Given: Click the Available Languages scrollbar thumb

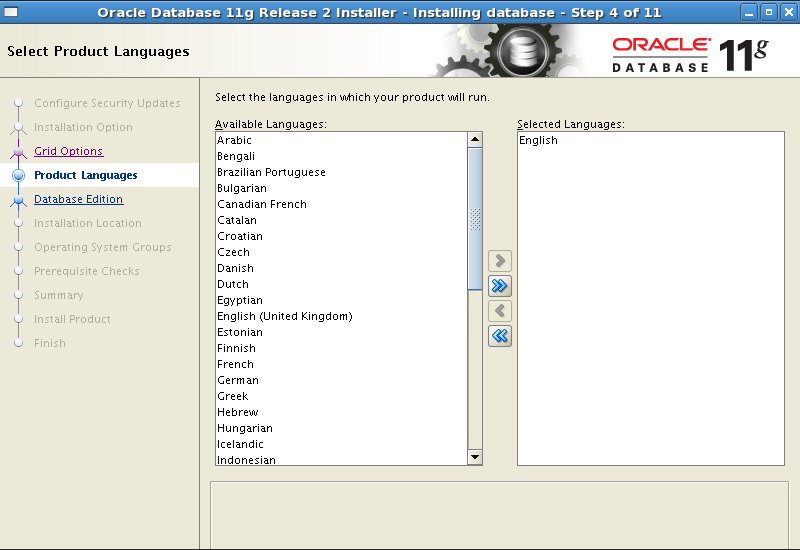Looking at the screenshot, I should (x=475, y=219).
